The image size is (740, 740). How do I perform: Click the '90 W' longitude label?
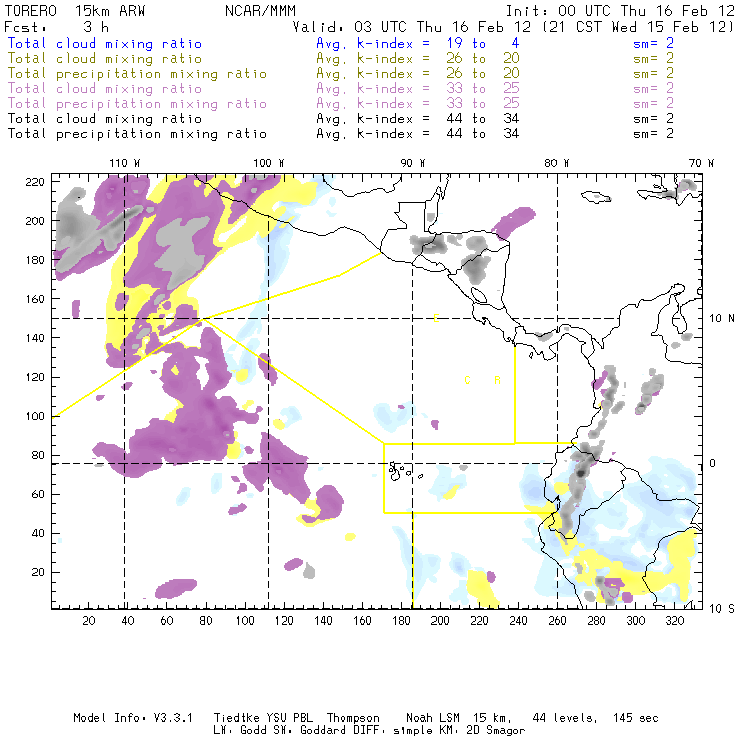(413, 163)
